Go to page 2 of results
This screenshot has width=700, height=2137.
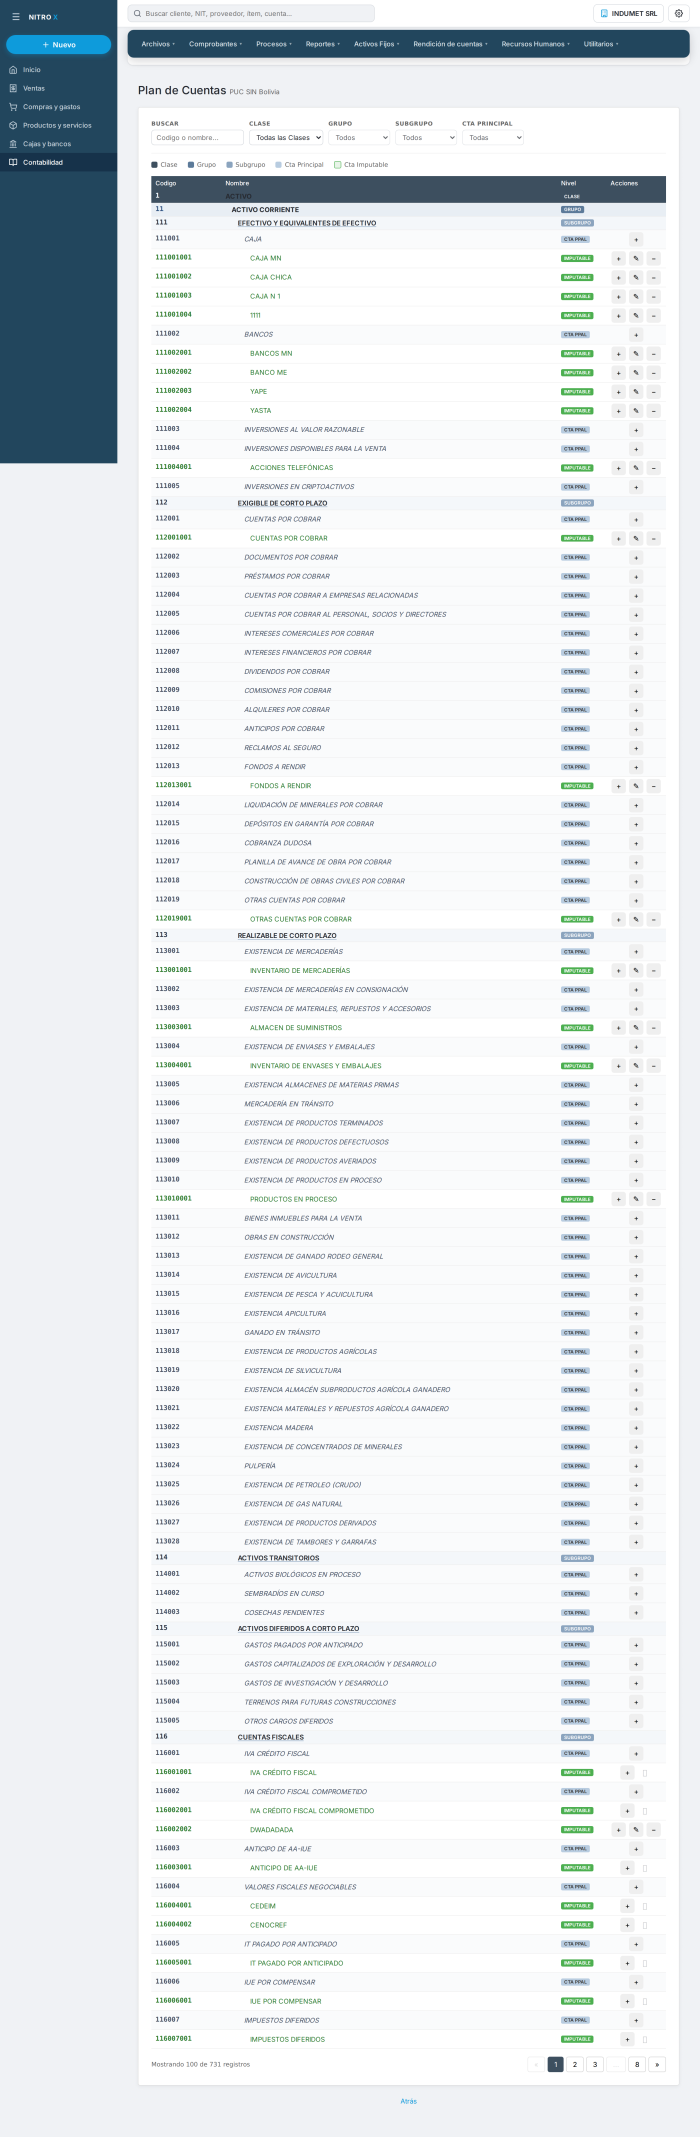click(x=575, y=2064)
